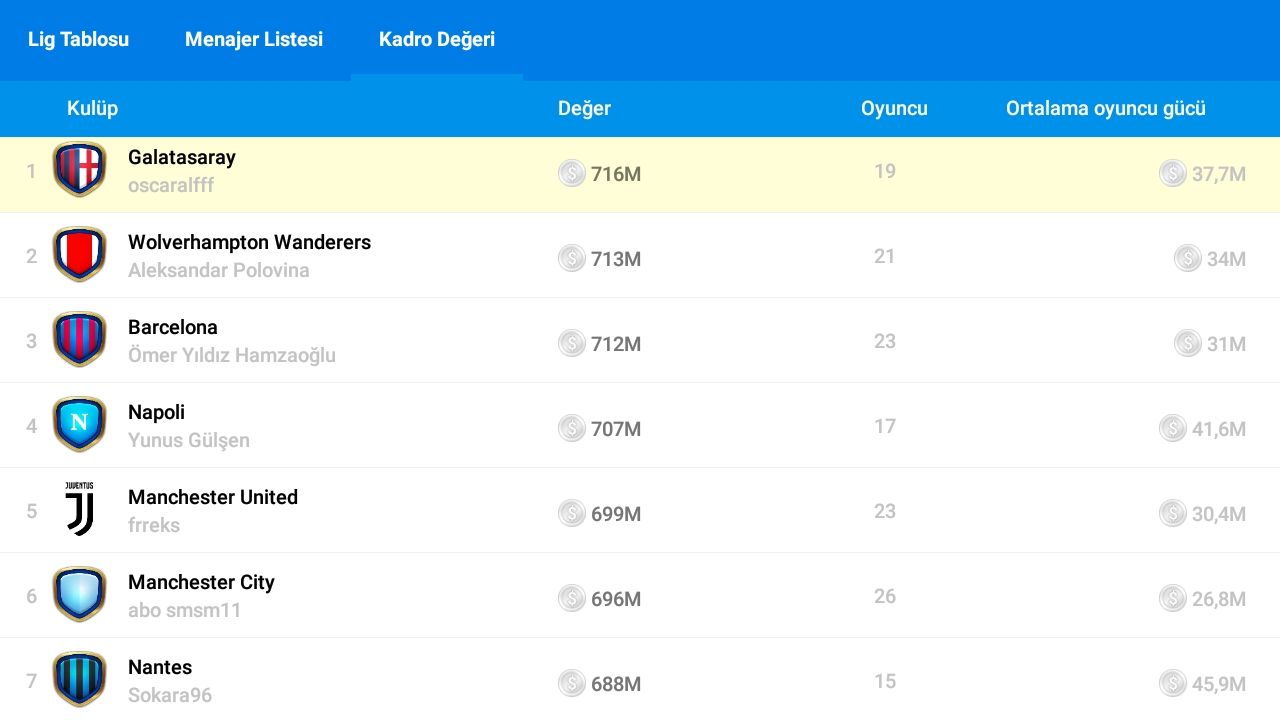Click the coin icon next to 30,4M
The height and width of the screenshot is (720, 1280).
[1173, 513]
